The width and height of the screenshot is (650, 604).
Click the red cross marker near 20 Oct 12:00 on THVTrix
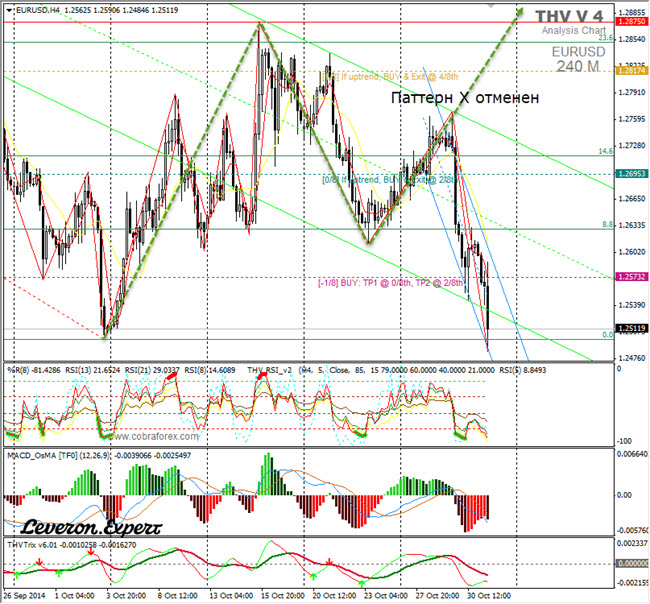tap(329, 563)
